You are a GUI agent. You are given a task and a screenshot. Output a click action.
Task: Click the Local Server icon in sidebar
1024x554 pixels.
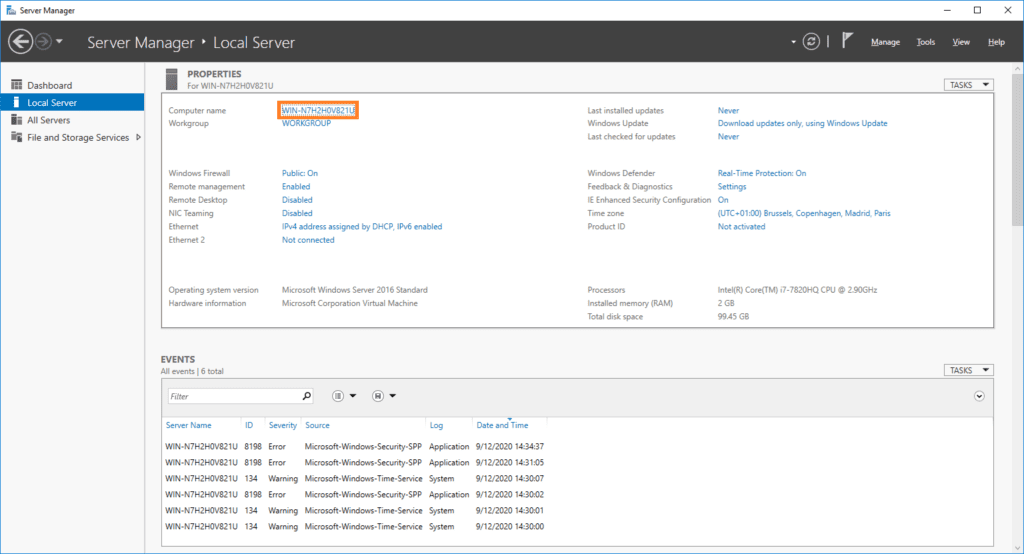click(16, 103)
